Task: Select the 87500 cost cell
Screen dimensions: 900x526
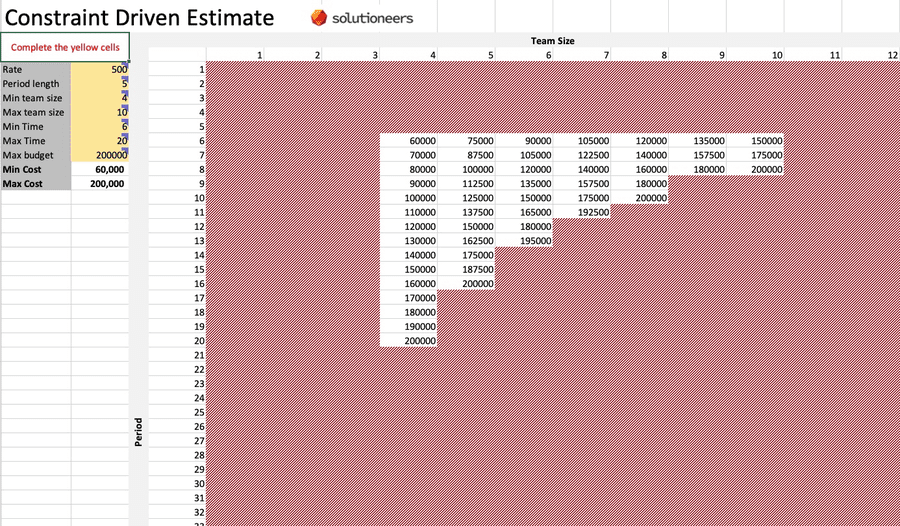Action: click(x=467, y=155)
